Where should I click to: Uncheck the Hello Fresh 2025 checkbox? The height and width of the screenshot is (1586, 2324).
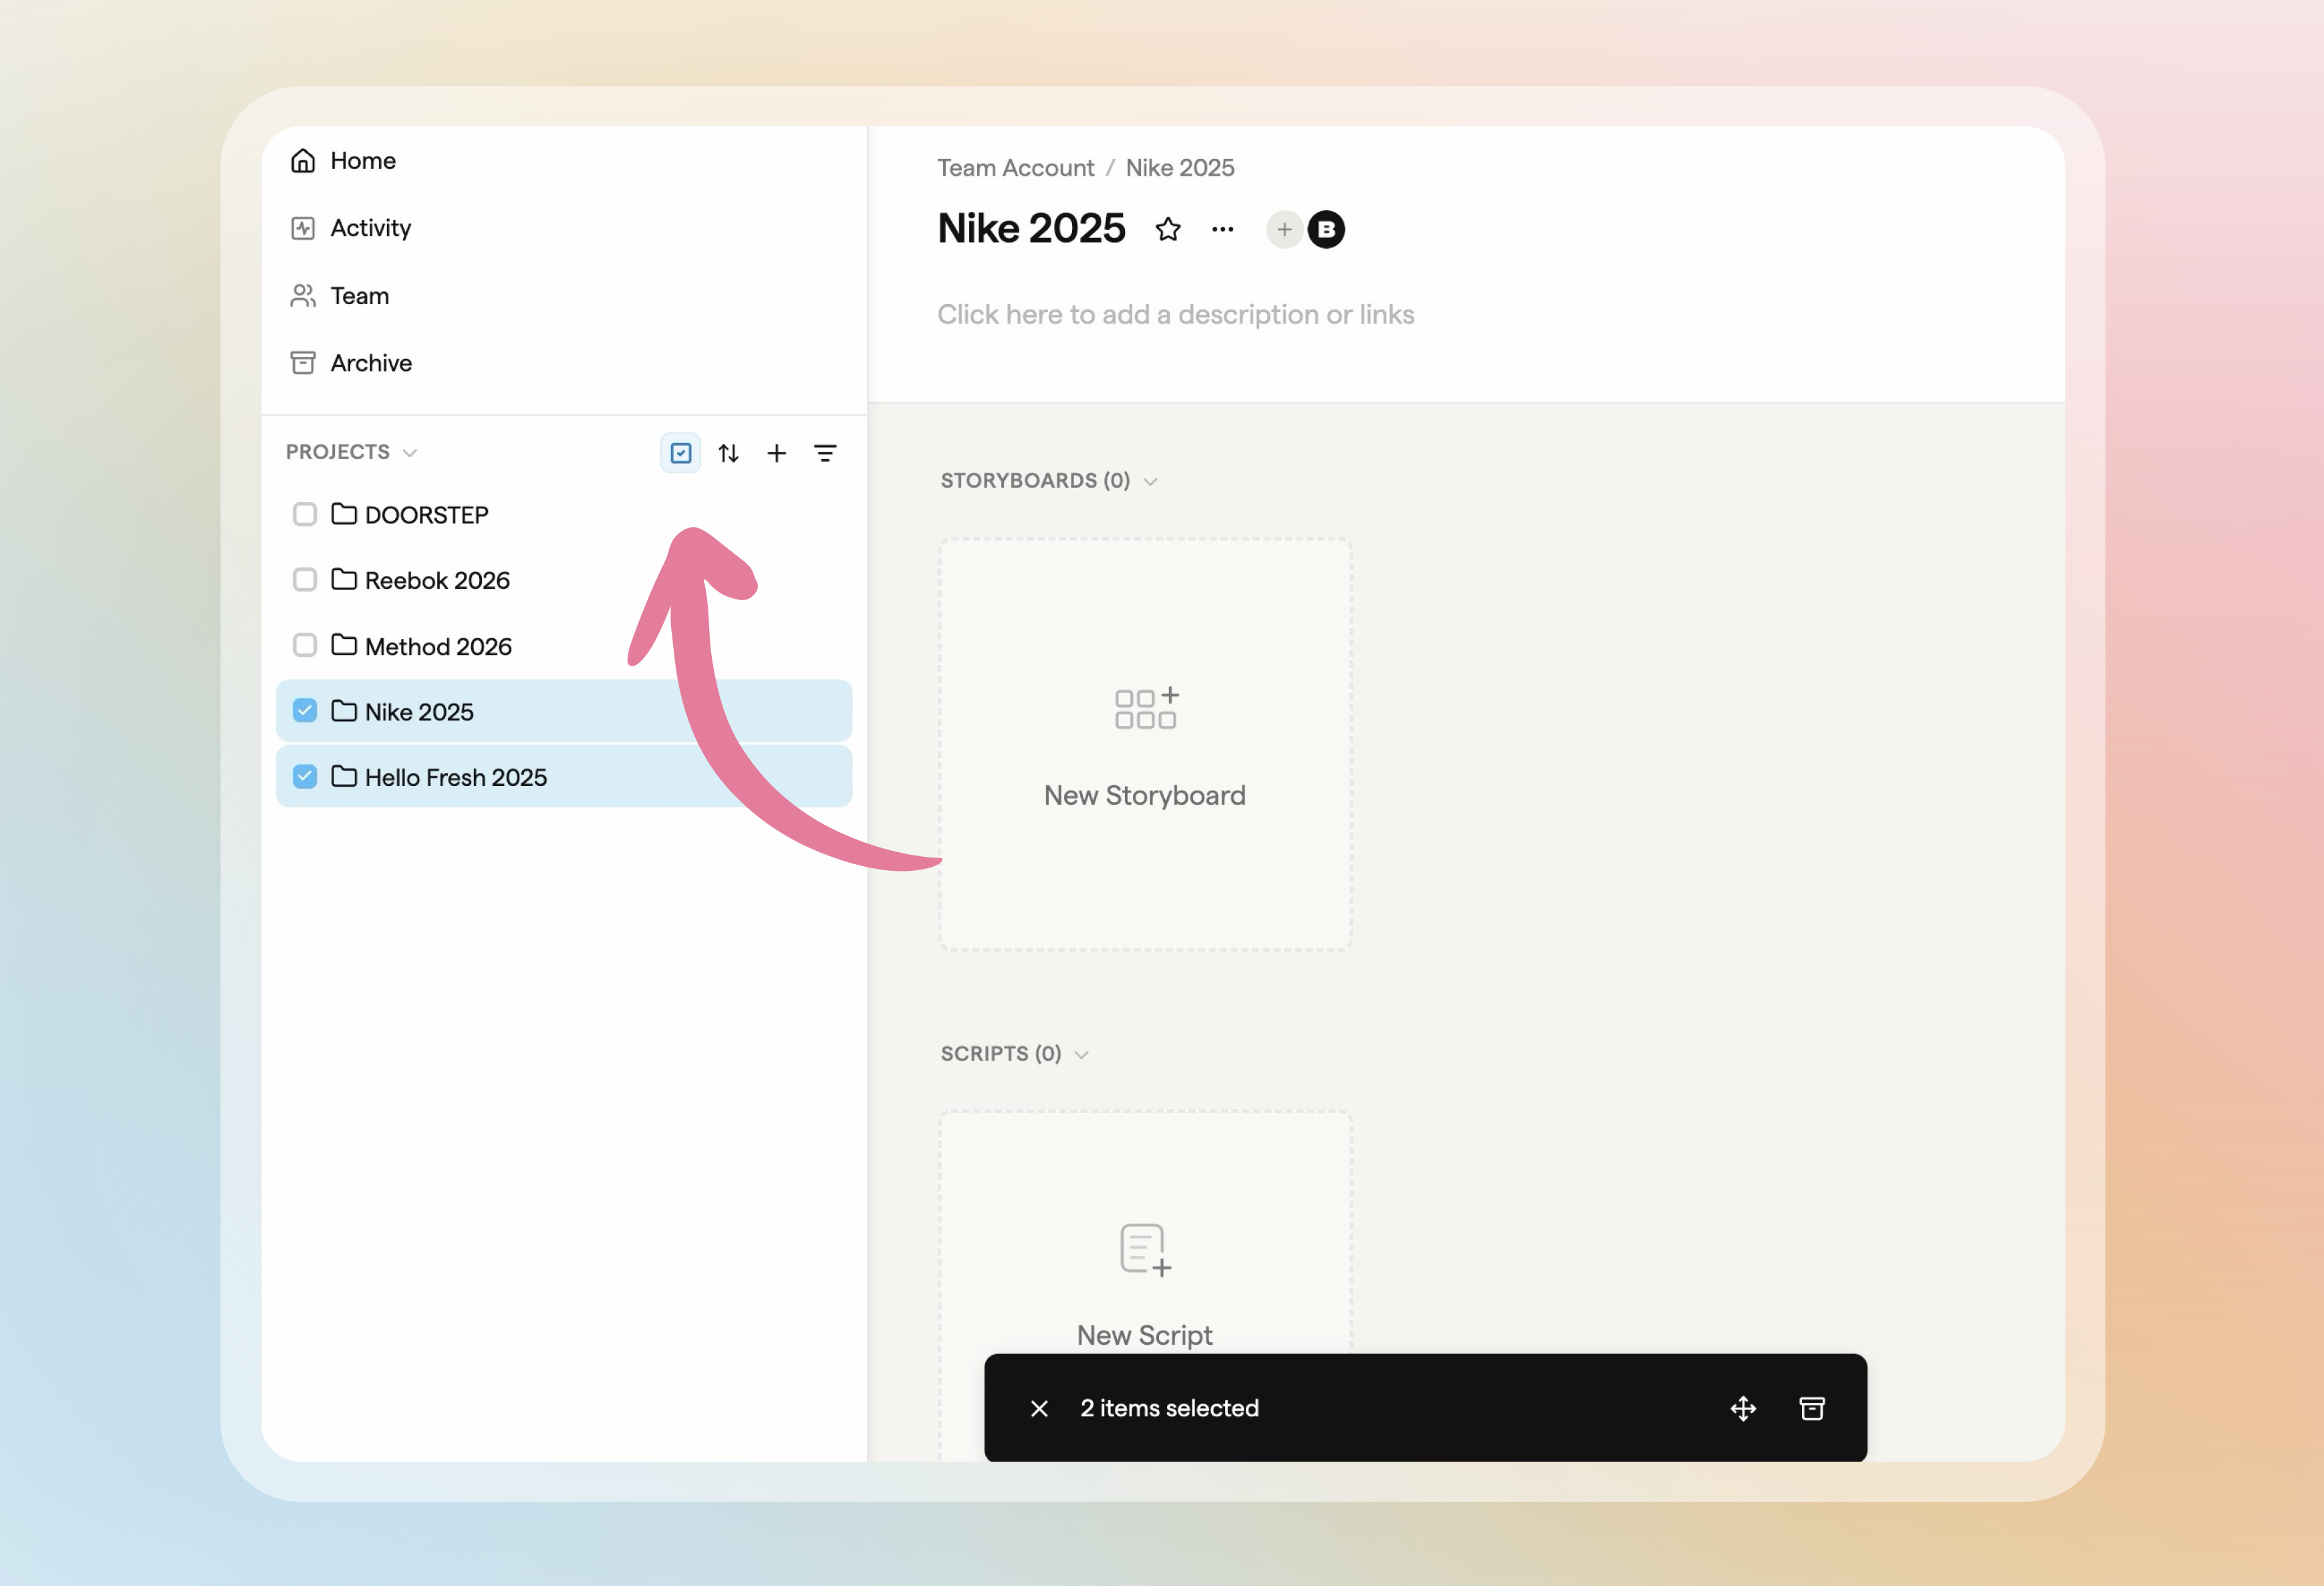[305, 777]
